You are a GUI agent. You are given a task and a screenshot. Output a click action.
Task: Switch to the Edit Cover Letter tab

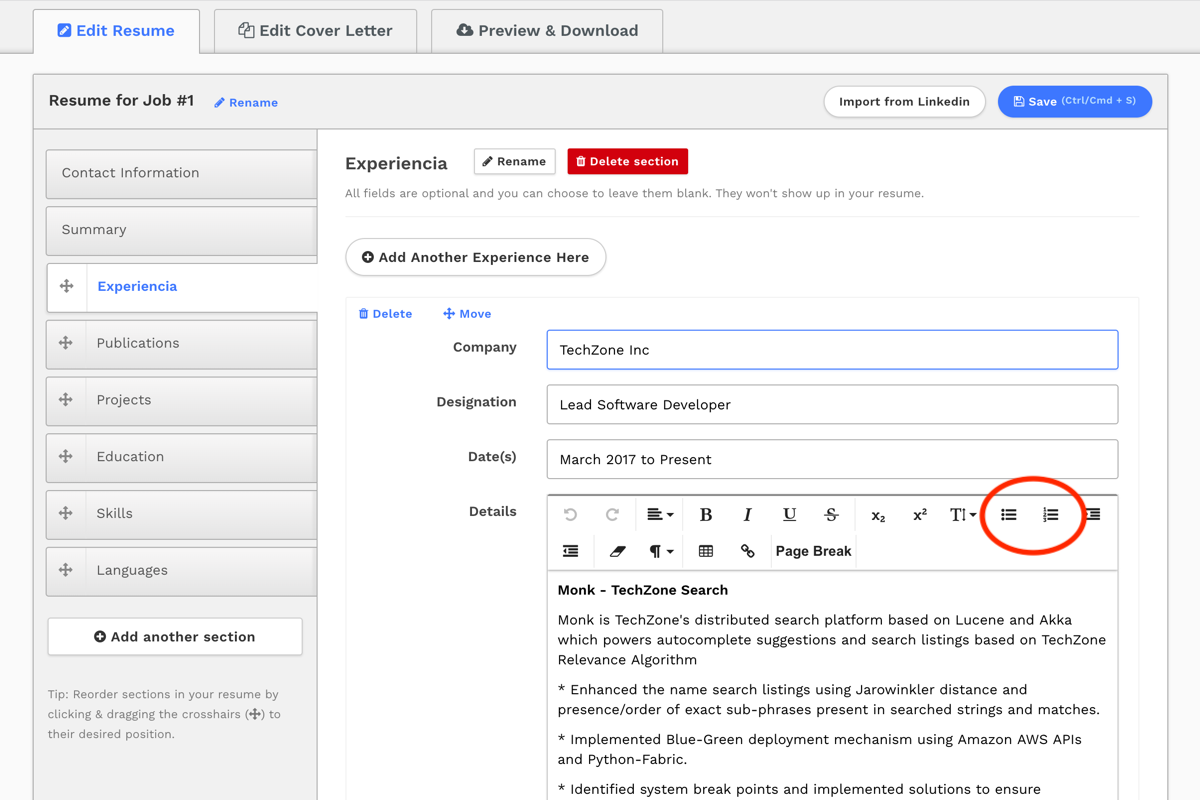[x=314, y=31]
